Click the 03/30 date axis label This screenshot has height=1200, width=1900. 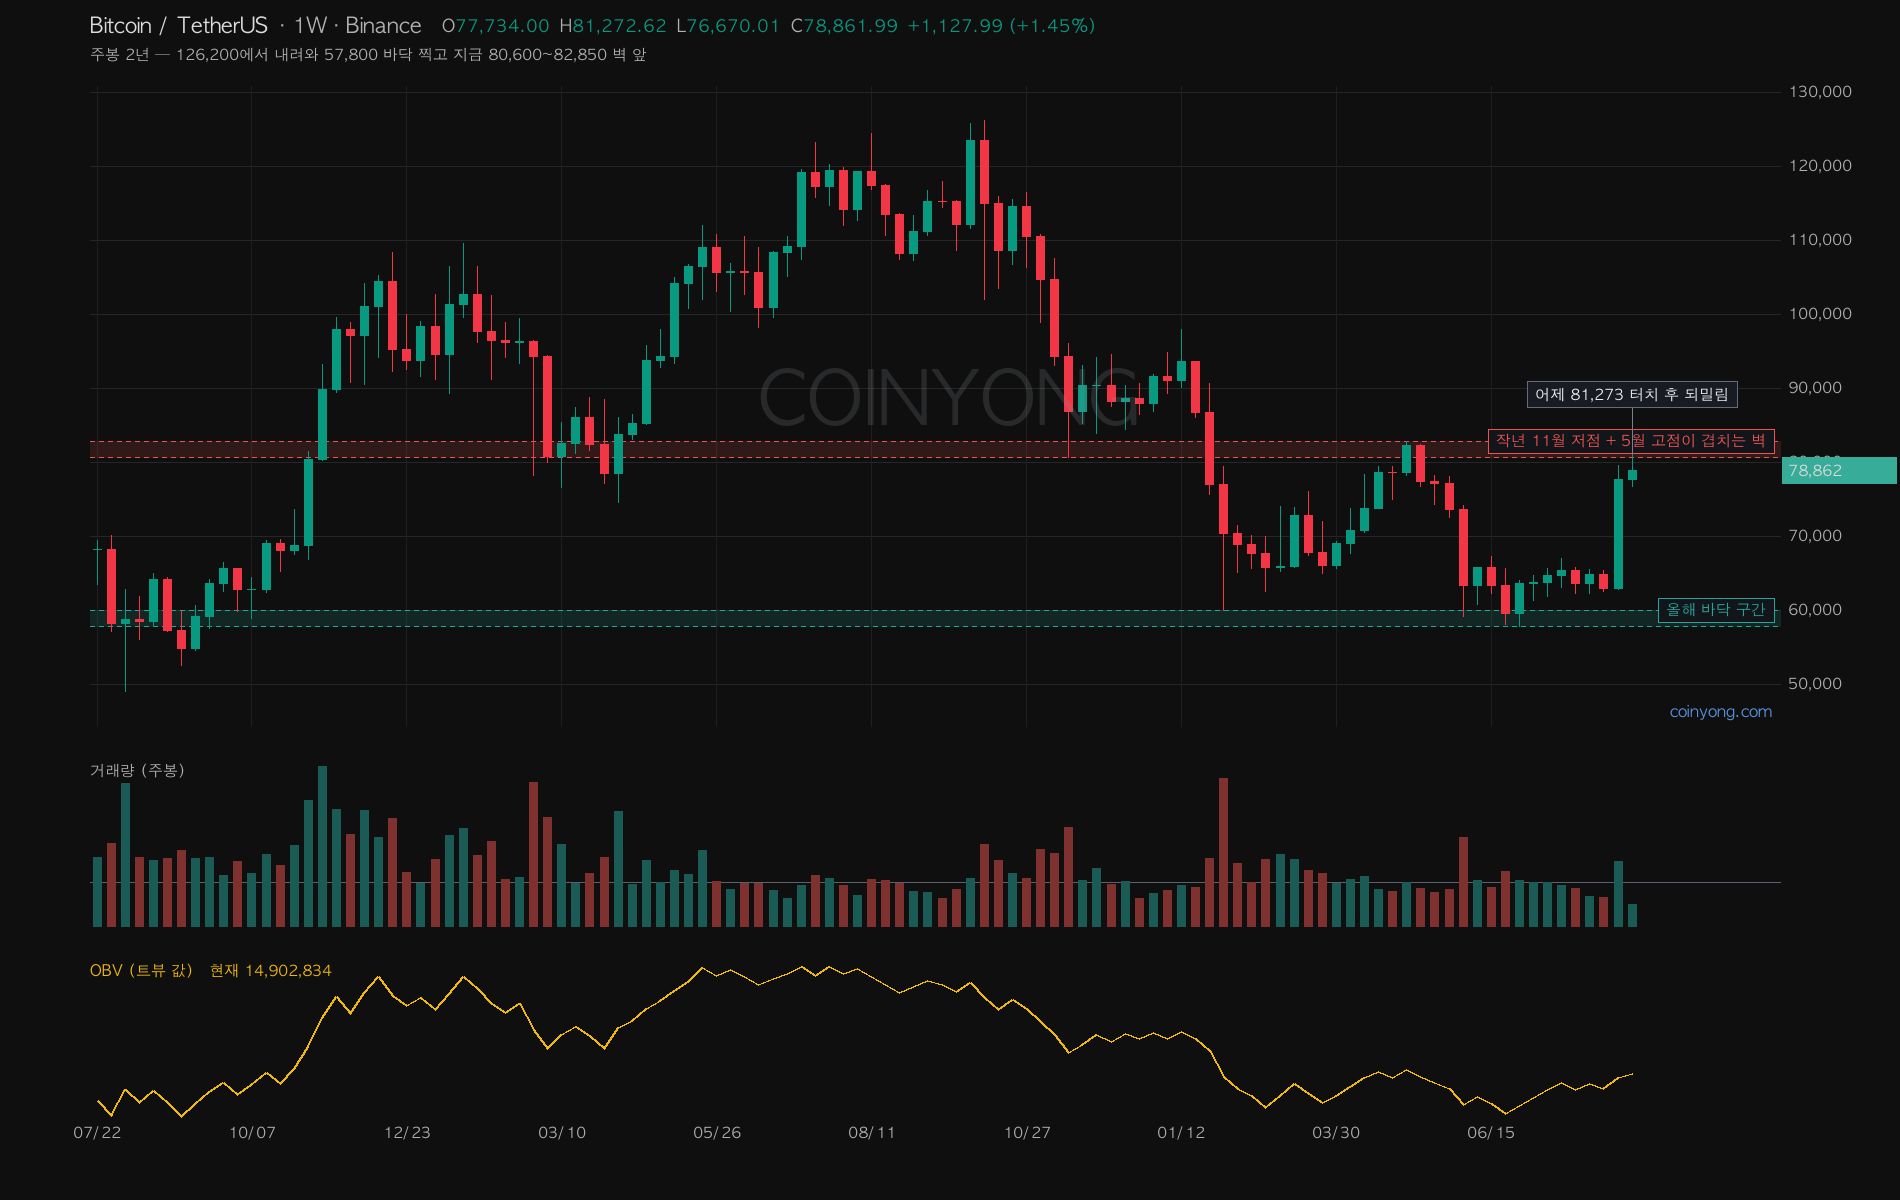(1336, 1132)
